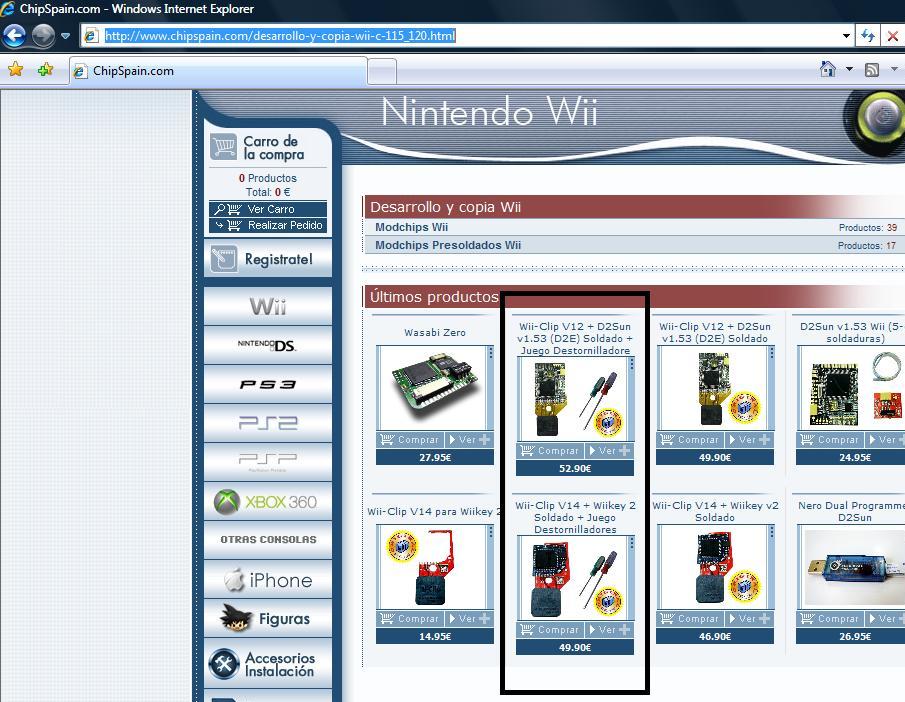The height and width of the screenshot is (702, 905).
Task: Click the browser Back button
Action: point(14,36)
